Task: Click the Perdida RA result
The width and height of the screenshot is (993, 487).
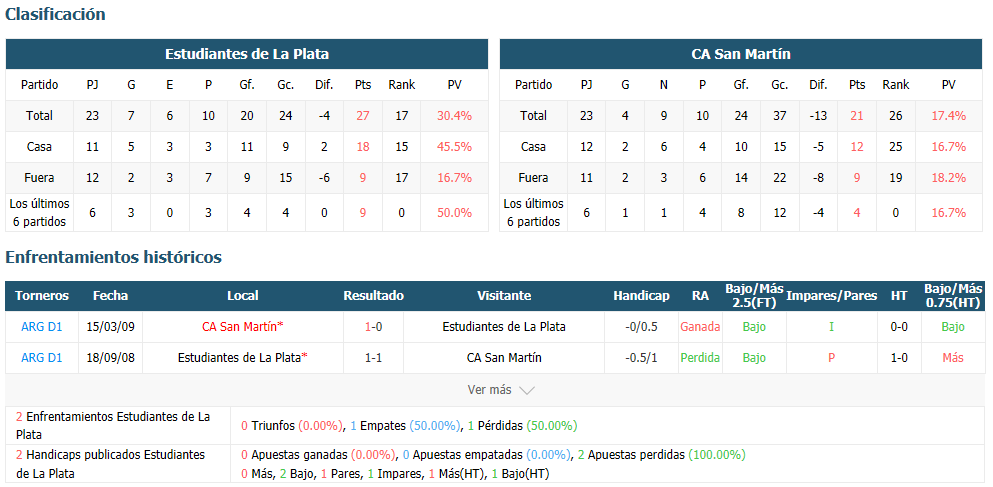Action: 700,358
